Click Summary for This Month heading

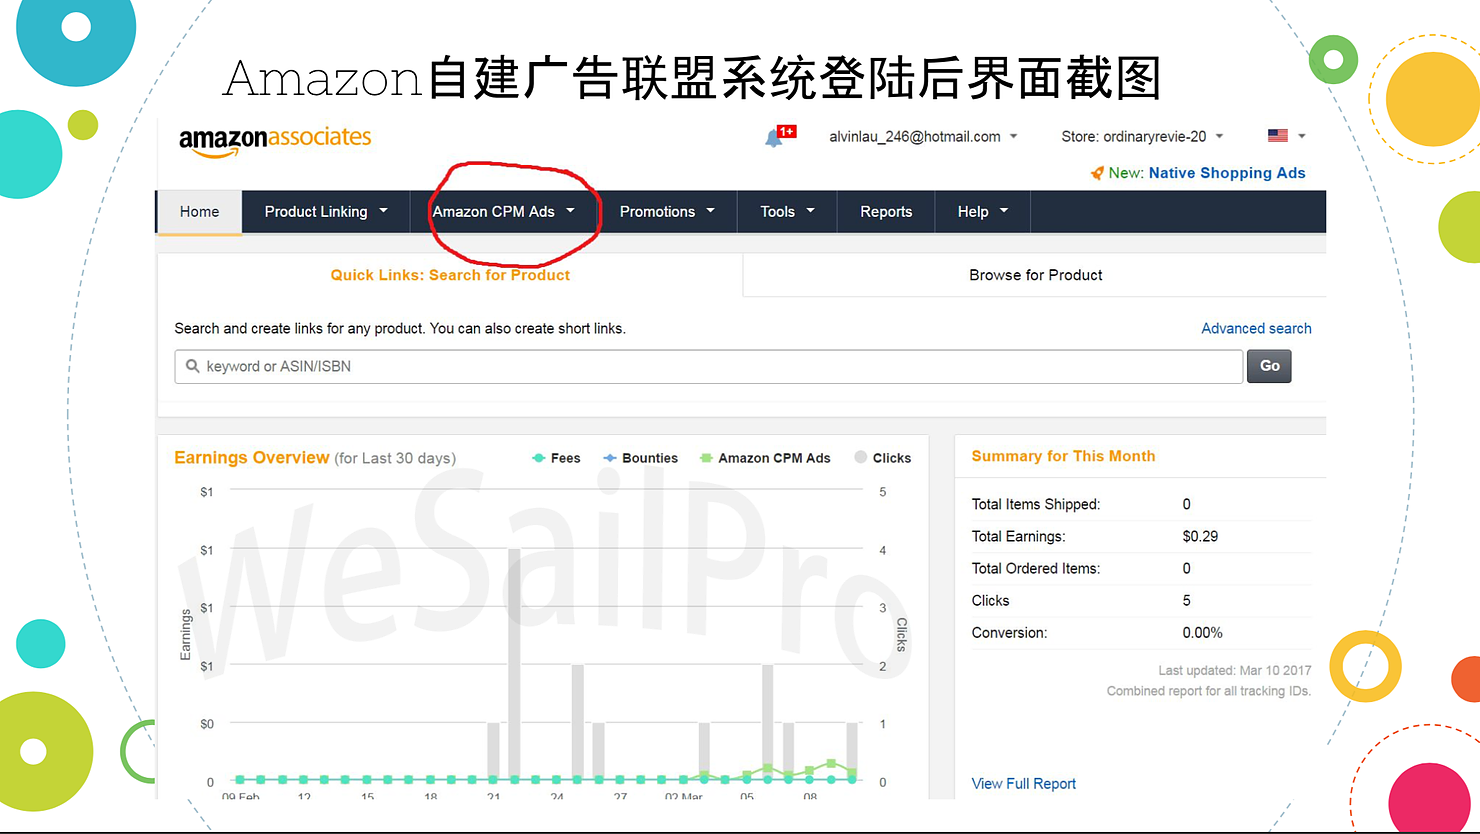click(x=1063, y=456)
